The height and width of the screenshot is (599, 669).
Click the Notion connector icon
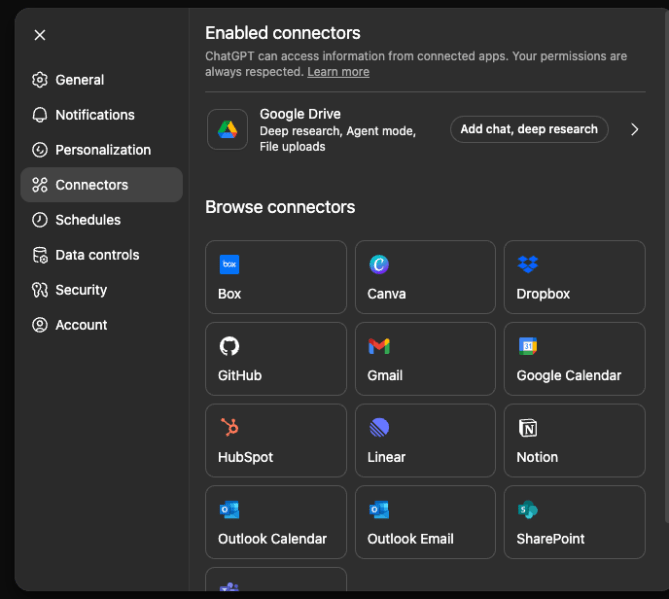coord(528,428)
